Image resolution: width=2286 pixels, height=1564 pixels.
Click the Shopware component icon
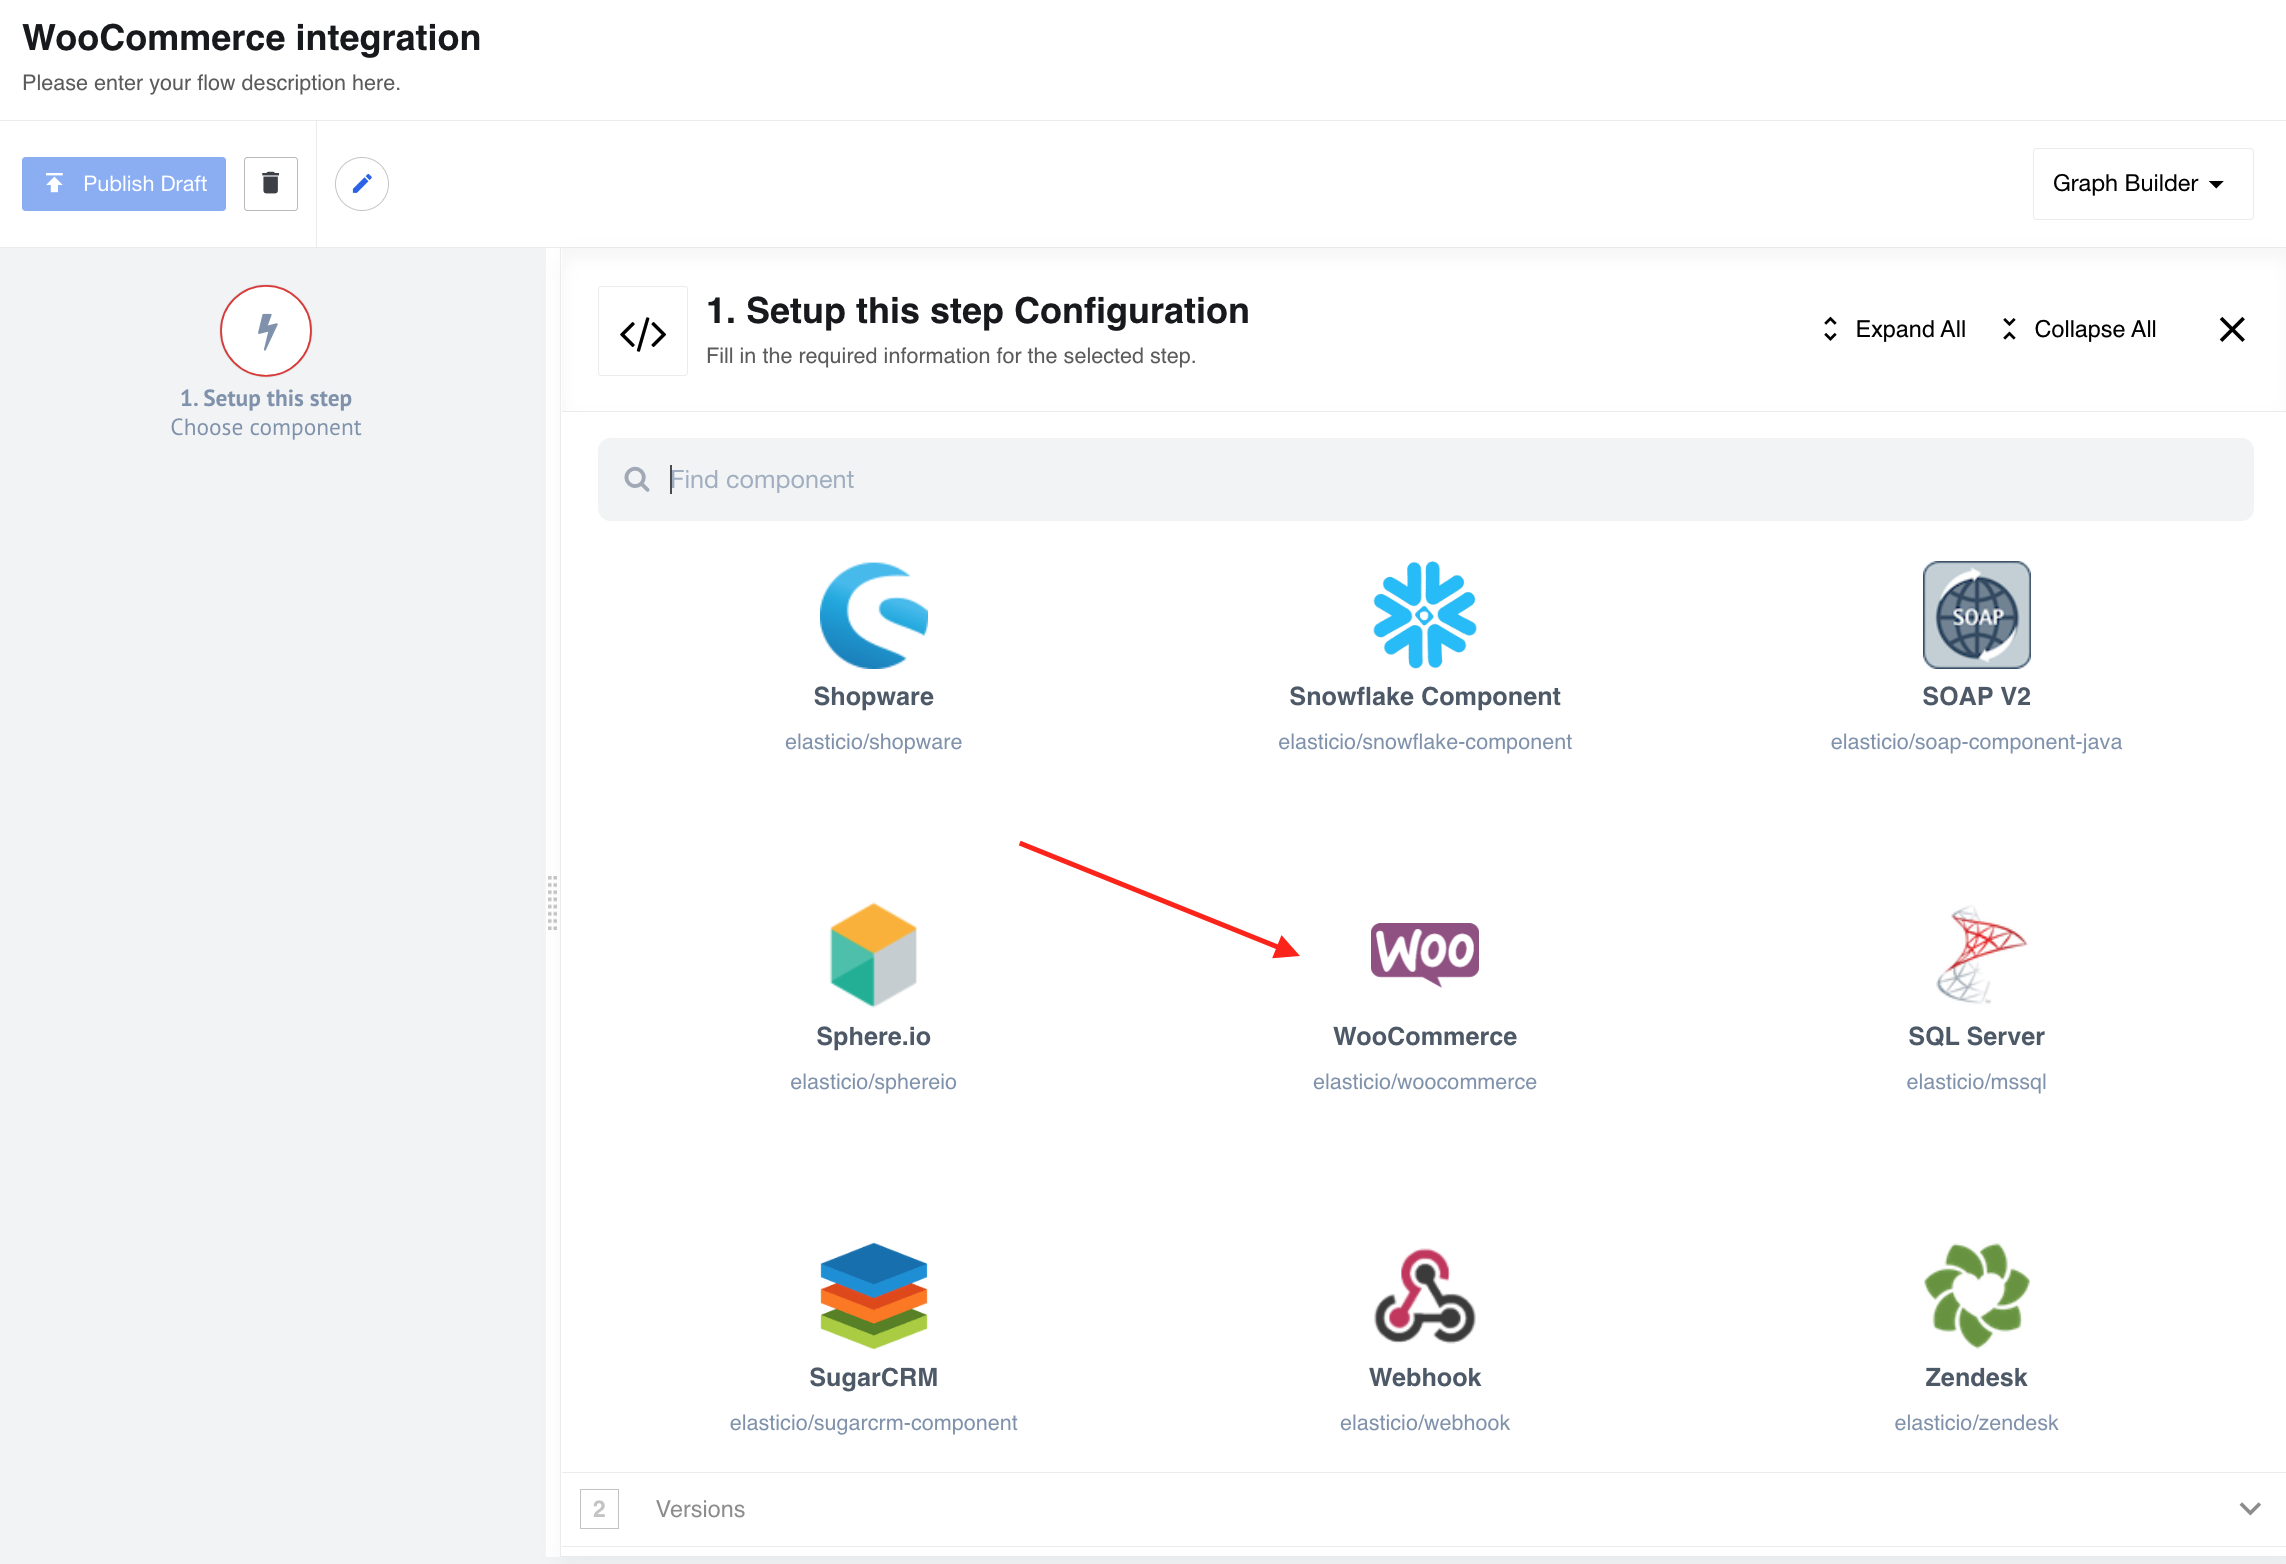(873, 615)
